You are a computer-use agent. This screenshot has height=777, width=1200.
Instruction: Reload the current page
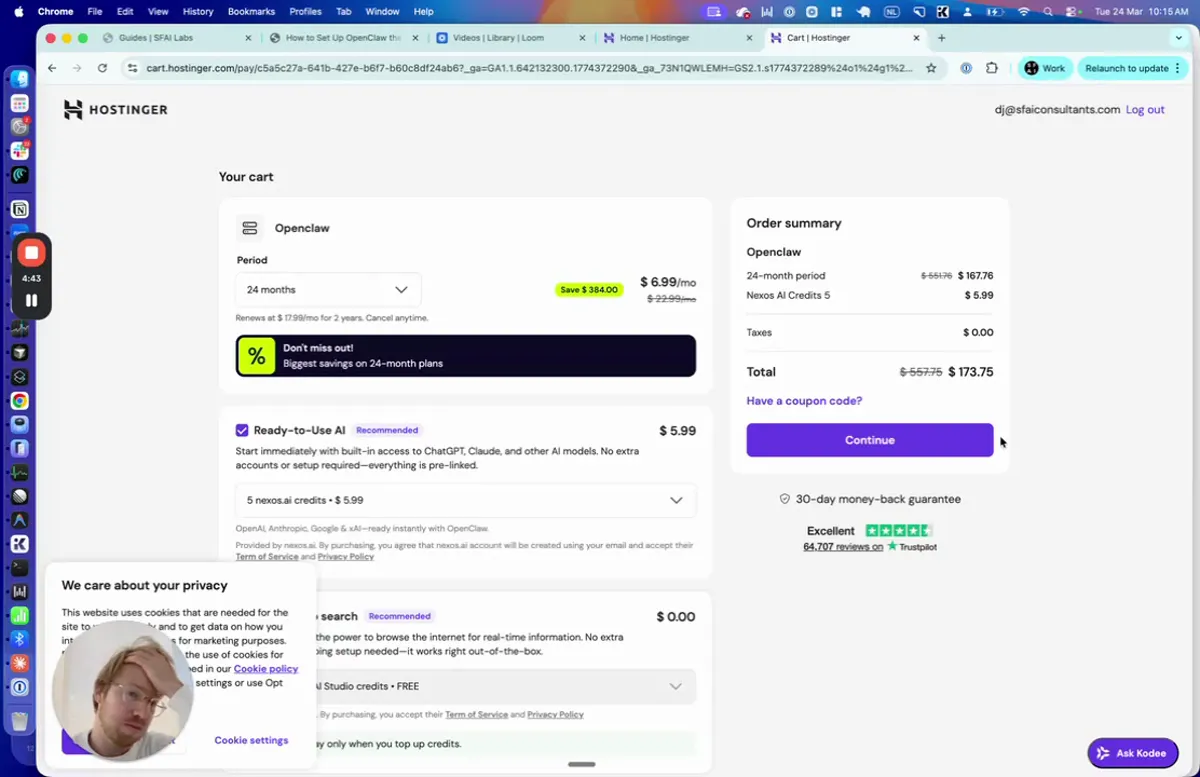pyautogui.click(x=103, y=68)
